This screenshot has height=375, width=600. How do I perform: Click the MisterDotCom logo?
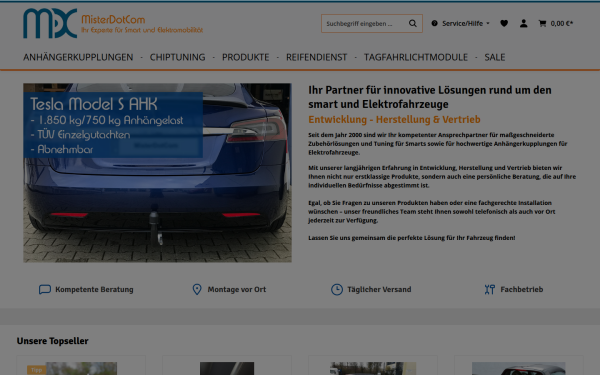pos(113,23)
